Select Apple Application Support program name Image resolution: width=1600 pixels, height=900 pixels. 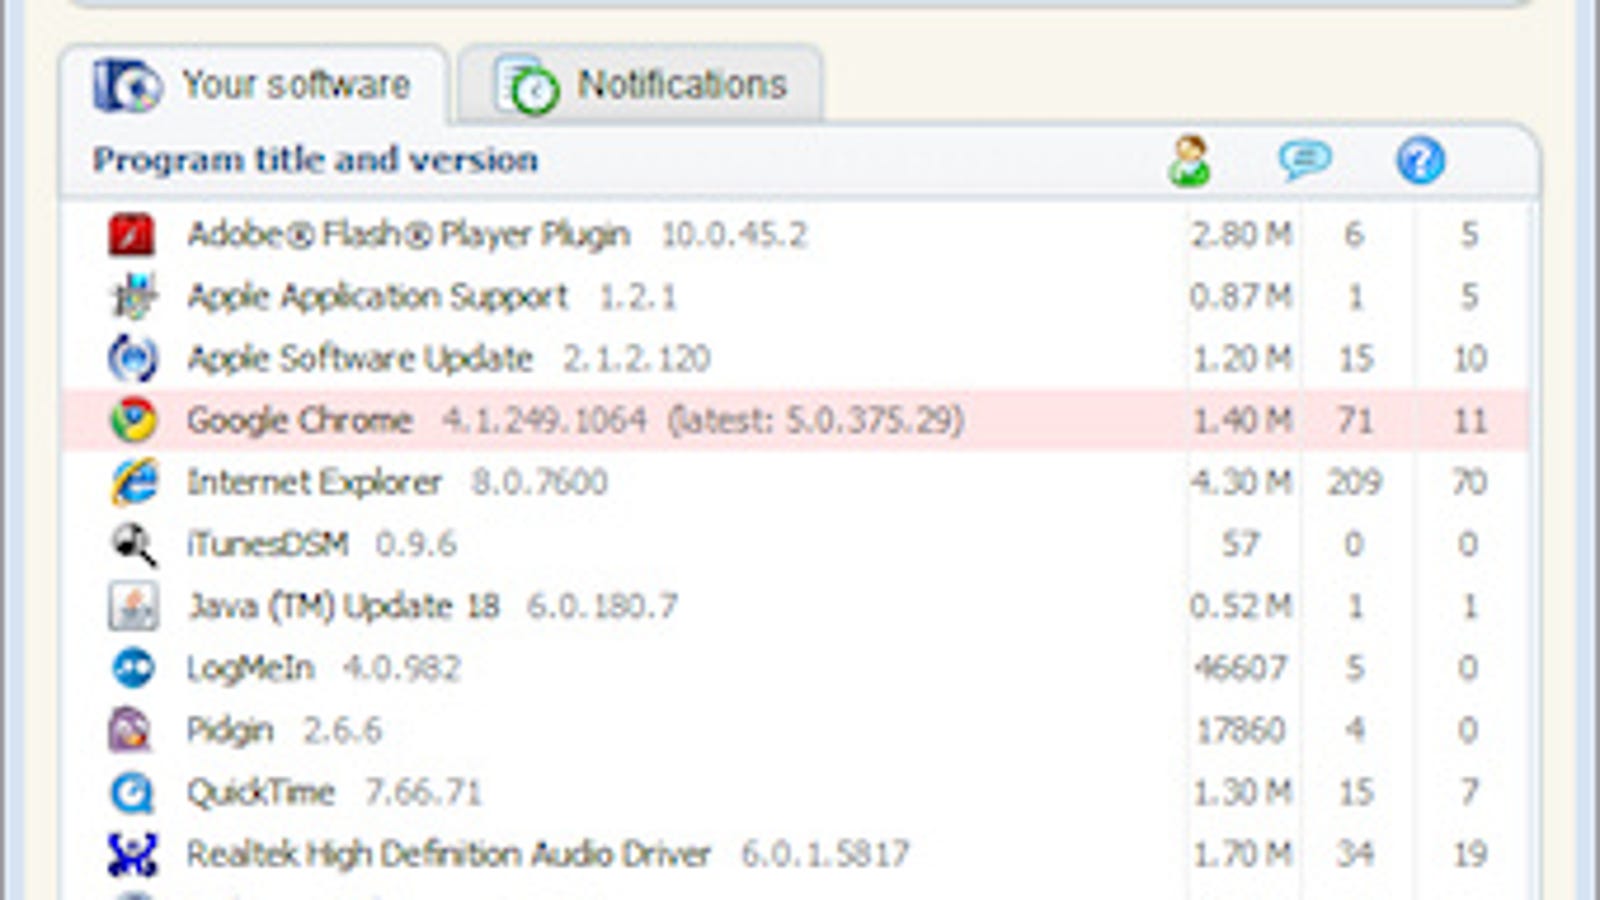(378, 297)
